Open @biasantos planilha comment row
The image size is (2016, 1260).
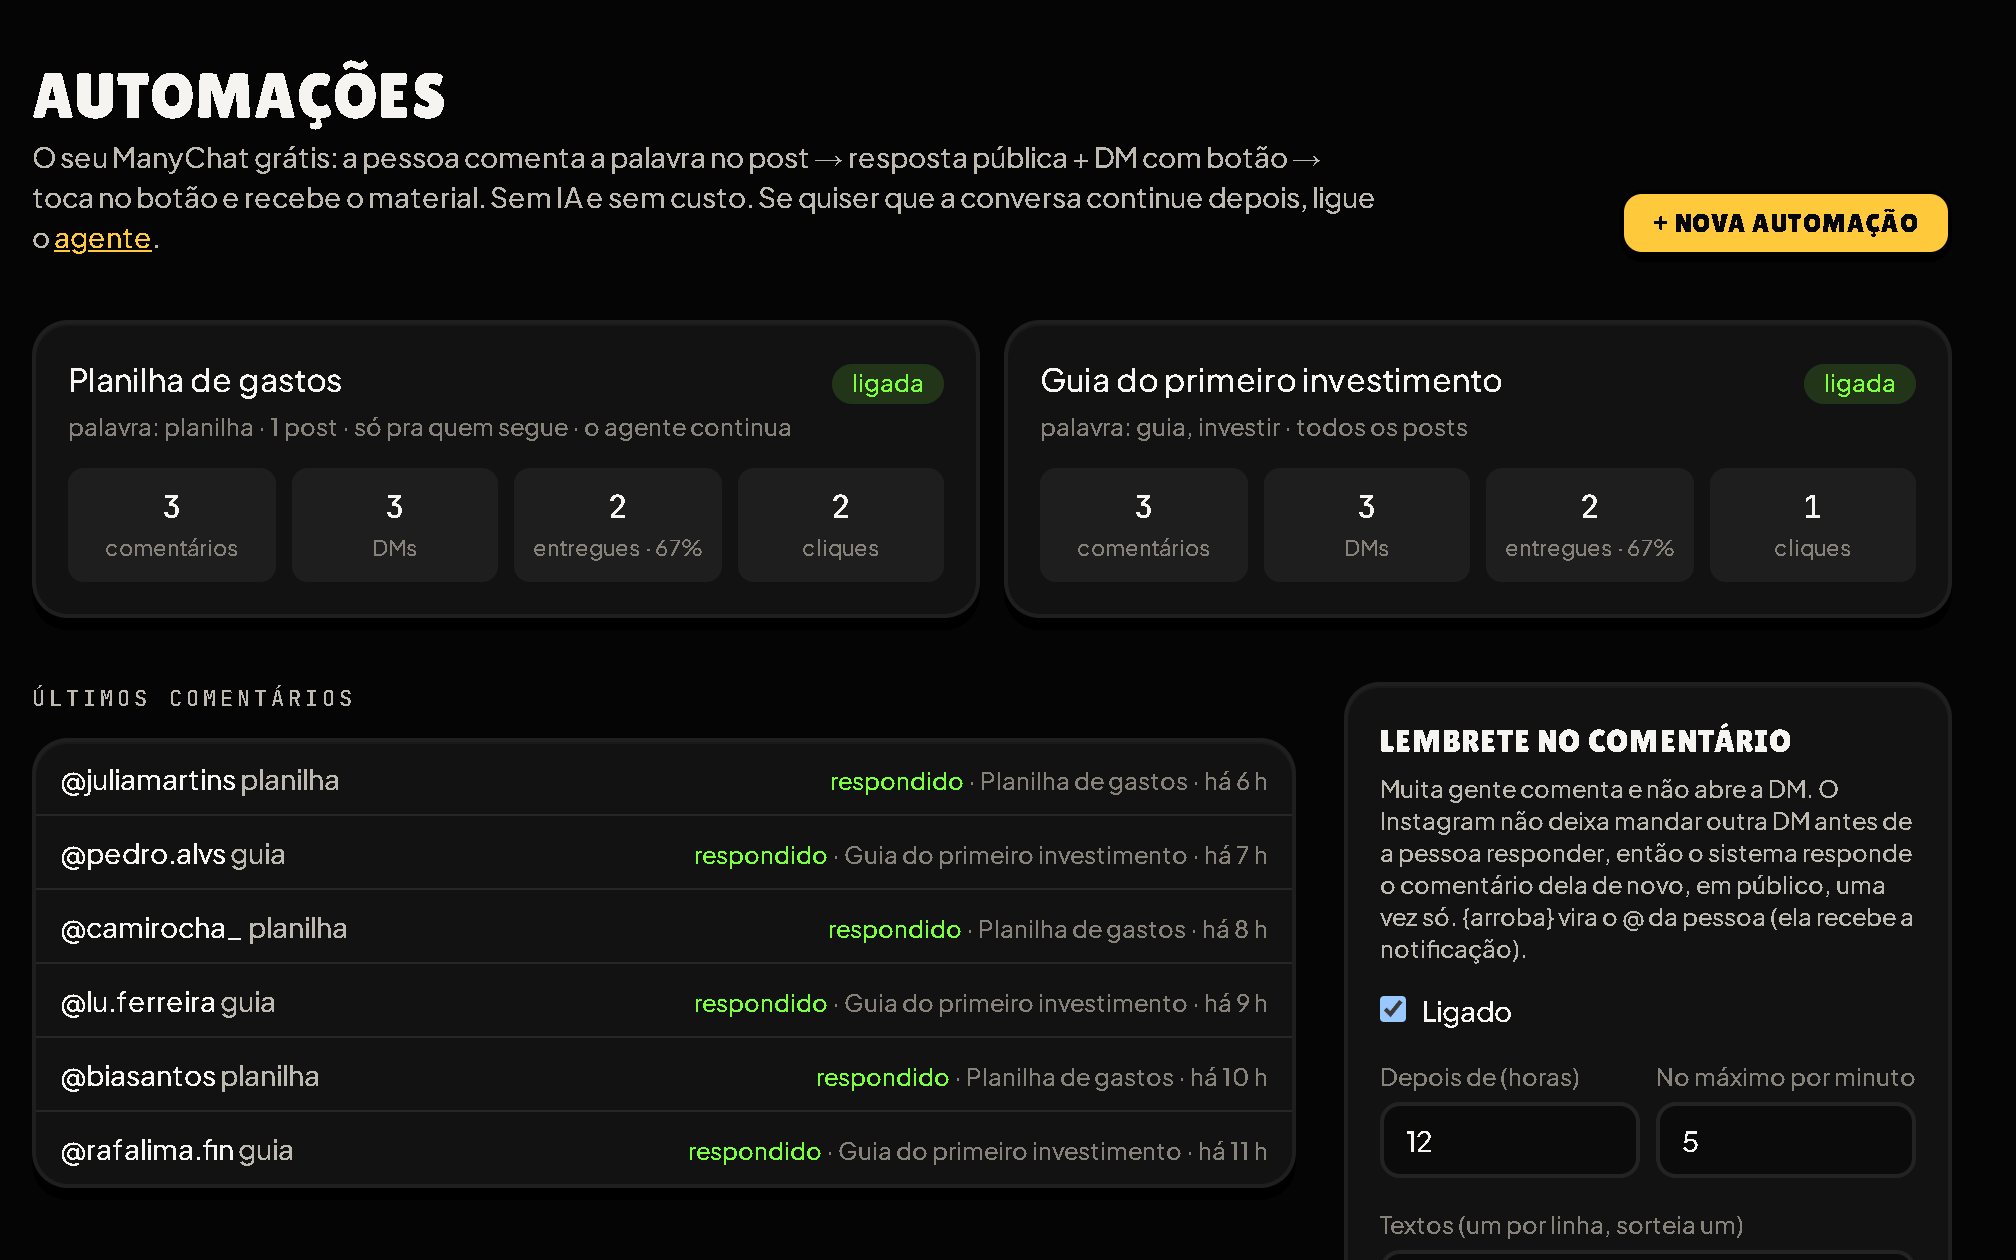664,1076
